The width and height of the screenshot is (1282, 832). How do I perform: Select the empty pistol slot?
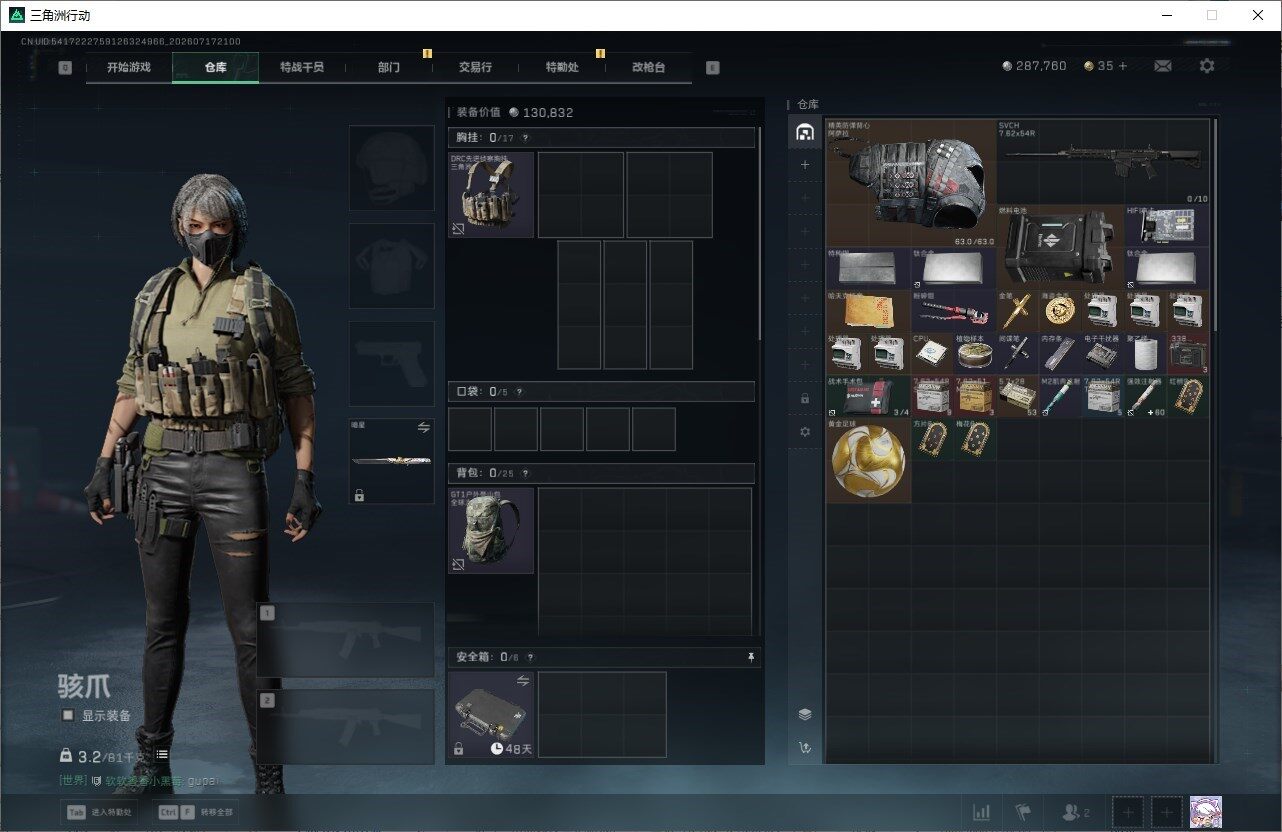pyautogui.click(x=391, y=364)
